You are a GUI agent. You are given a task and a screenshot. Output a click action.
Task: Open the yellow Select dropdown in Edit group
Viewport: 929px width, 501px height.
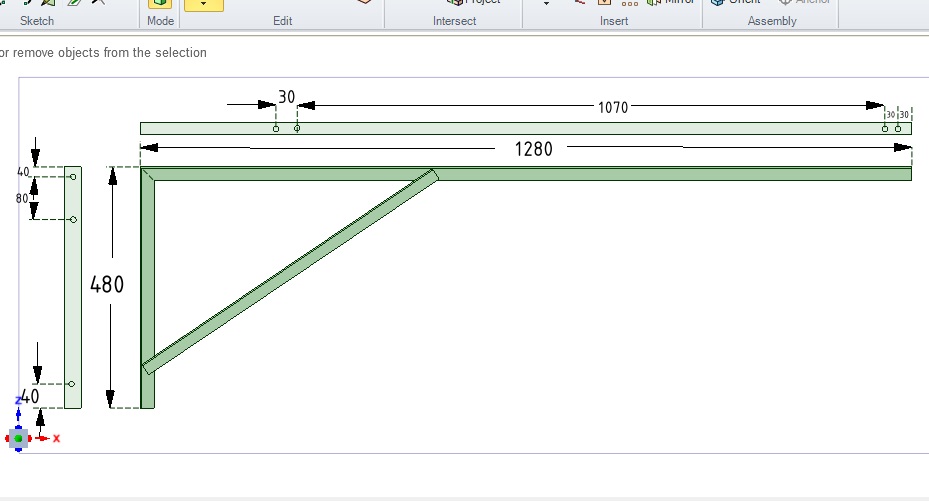tap(204, 5)
